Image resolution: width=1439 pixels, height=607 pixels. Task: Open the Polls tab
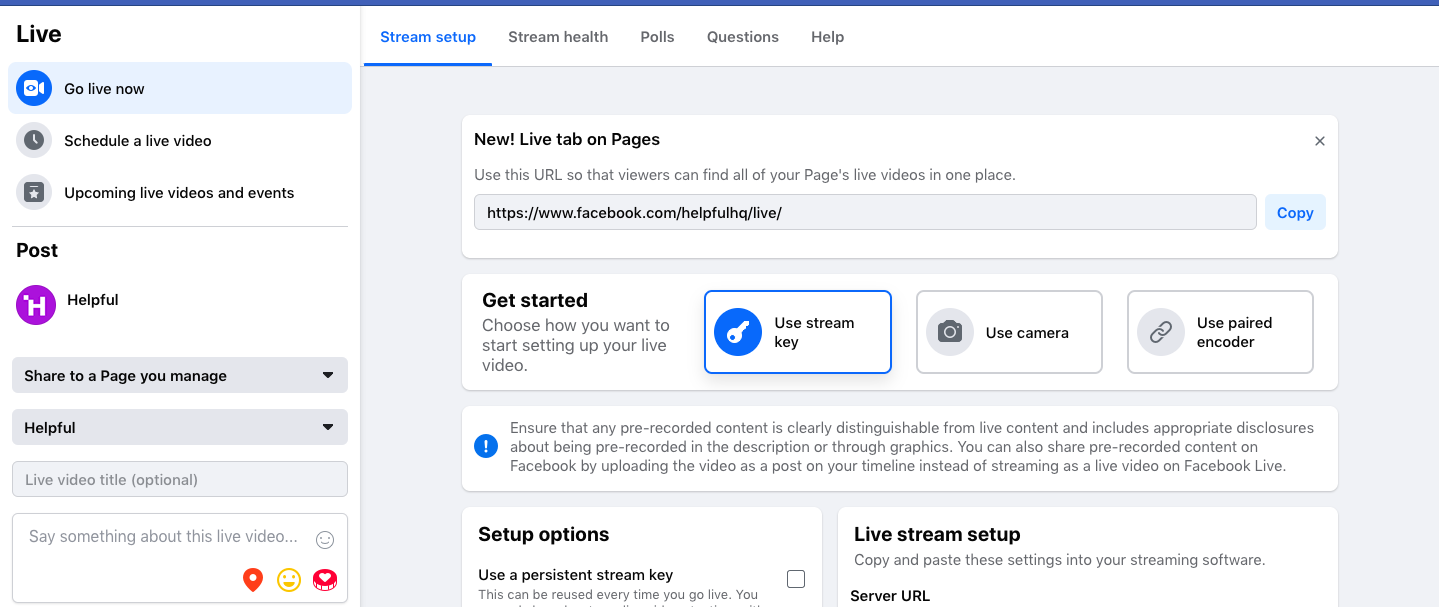coord(657,36)
